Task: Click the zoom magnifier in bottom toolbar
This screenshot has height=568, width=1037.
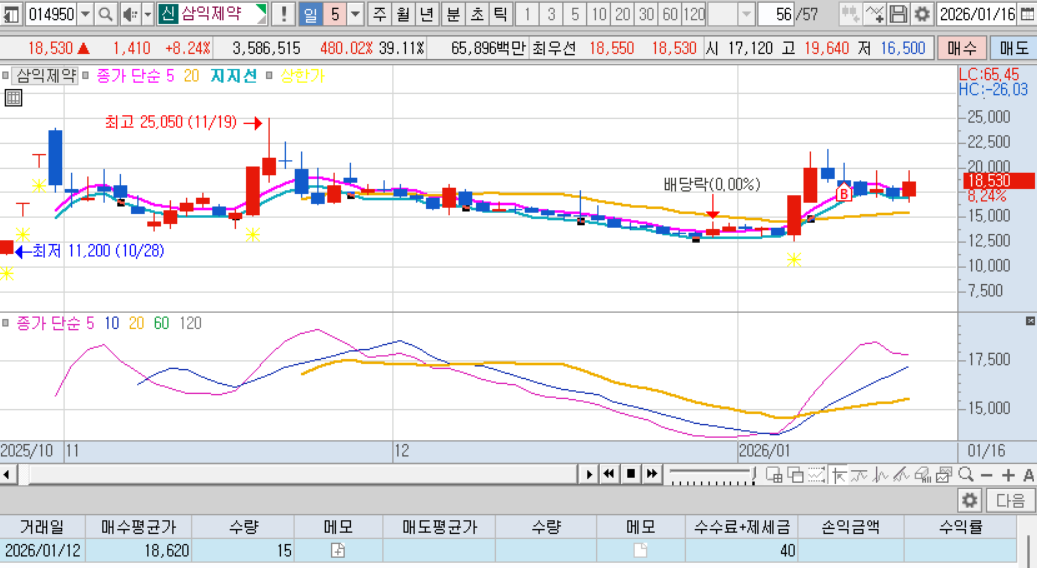Action: (966, 475)
